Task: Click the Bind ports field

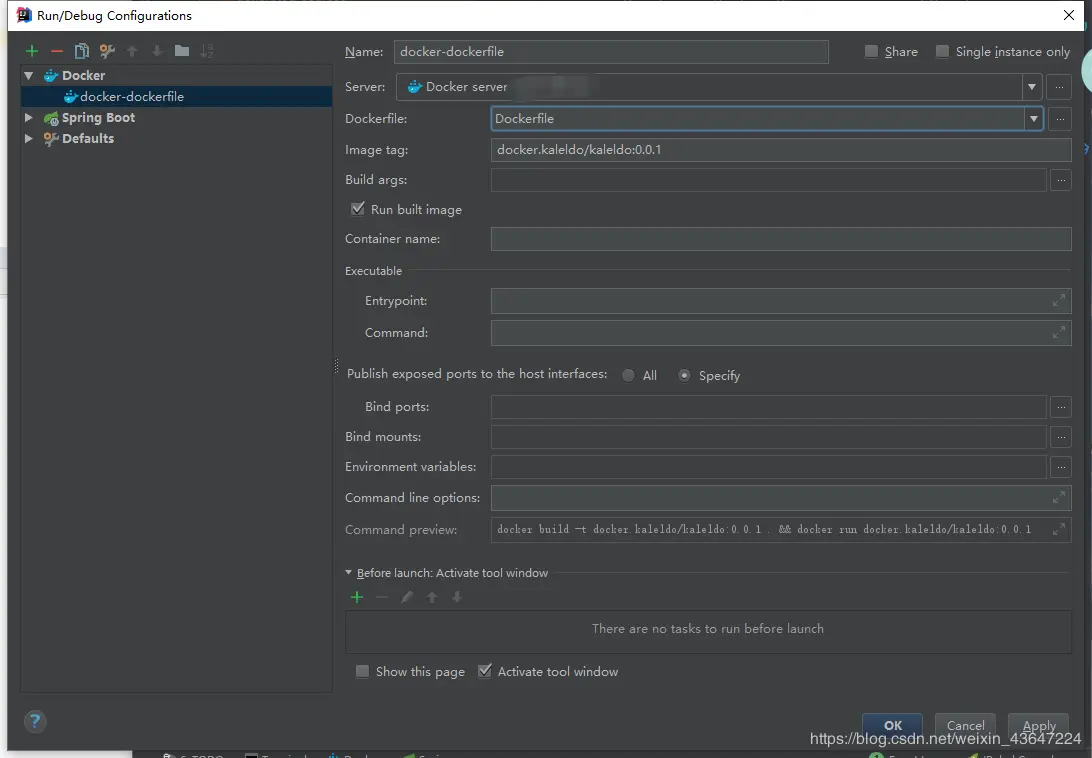Action: point(768,407)
